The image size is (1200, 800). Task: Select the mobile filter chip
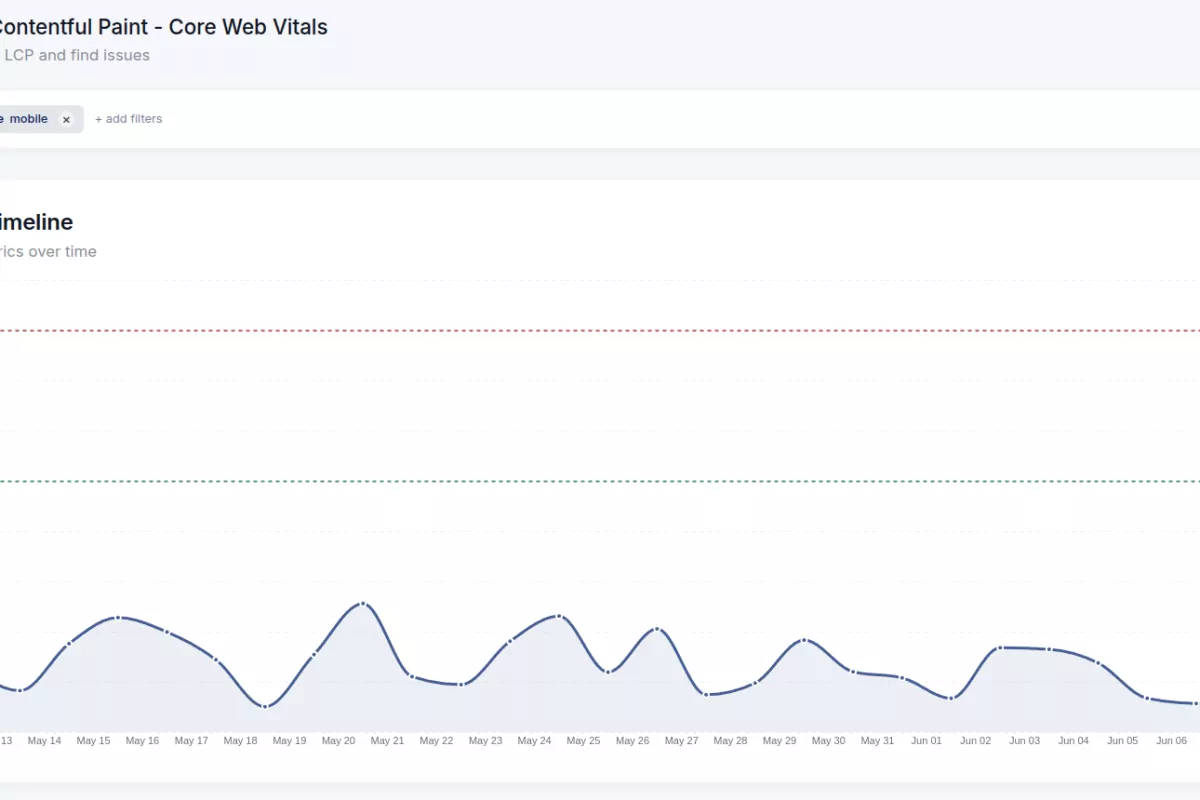pos(30,119)
